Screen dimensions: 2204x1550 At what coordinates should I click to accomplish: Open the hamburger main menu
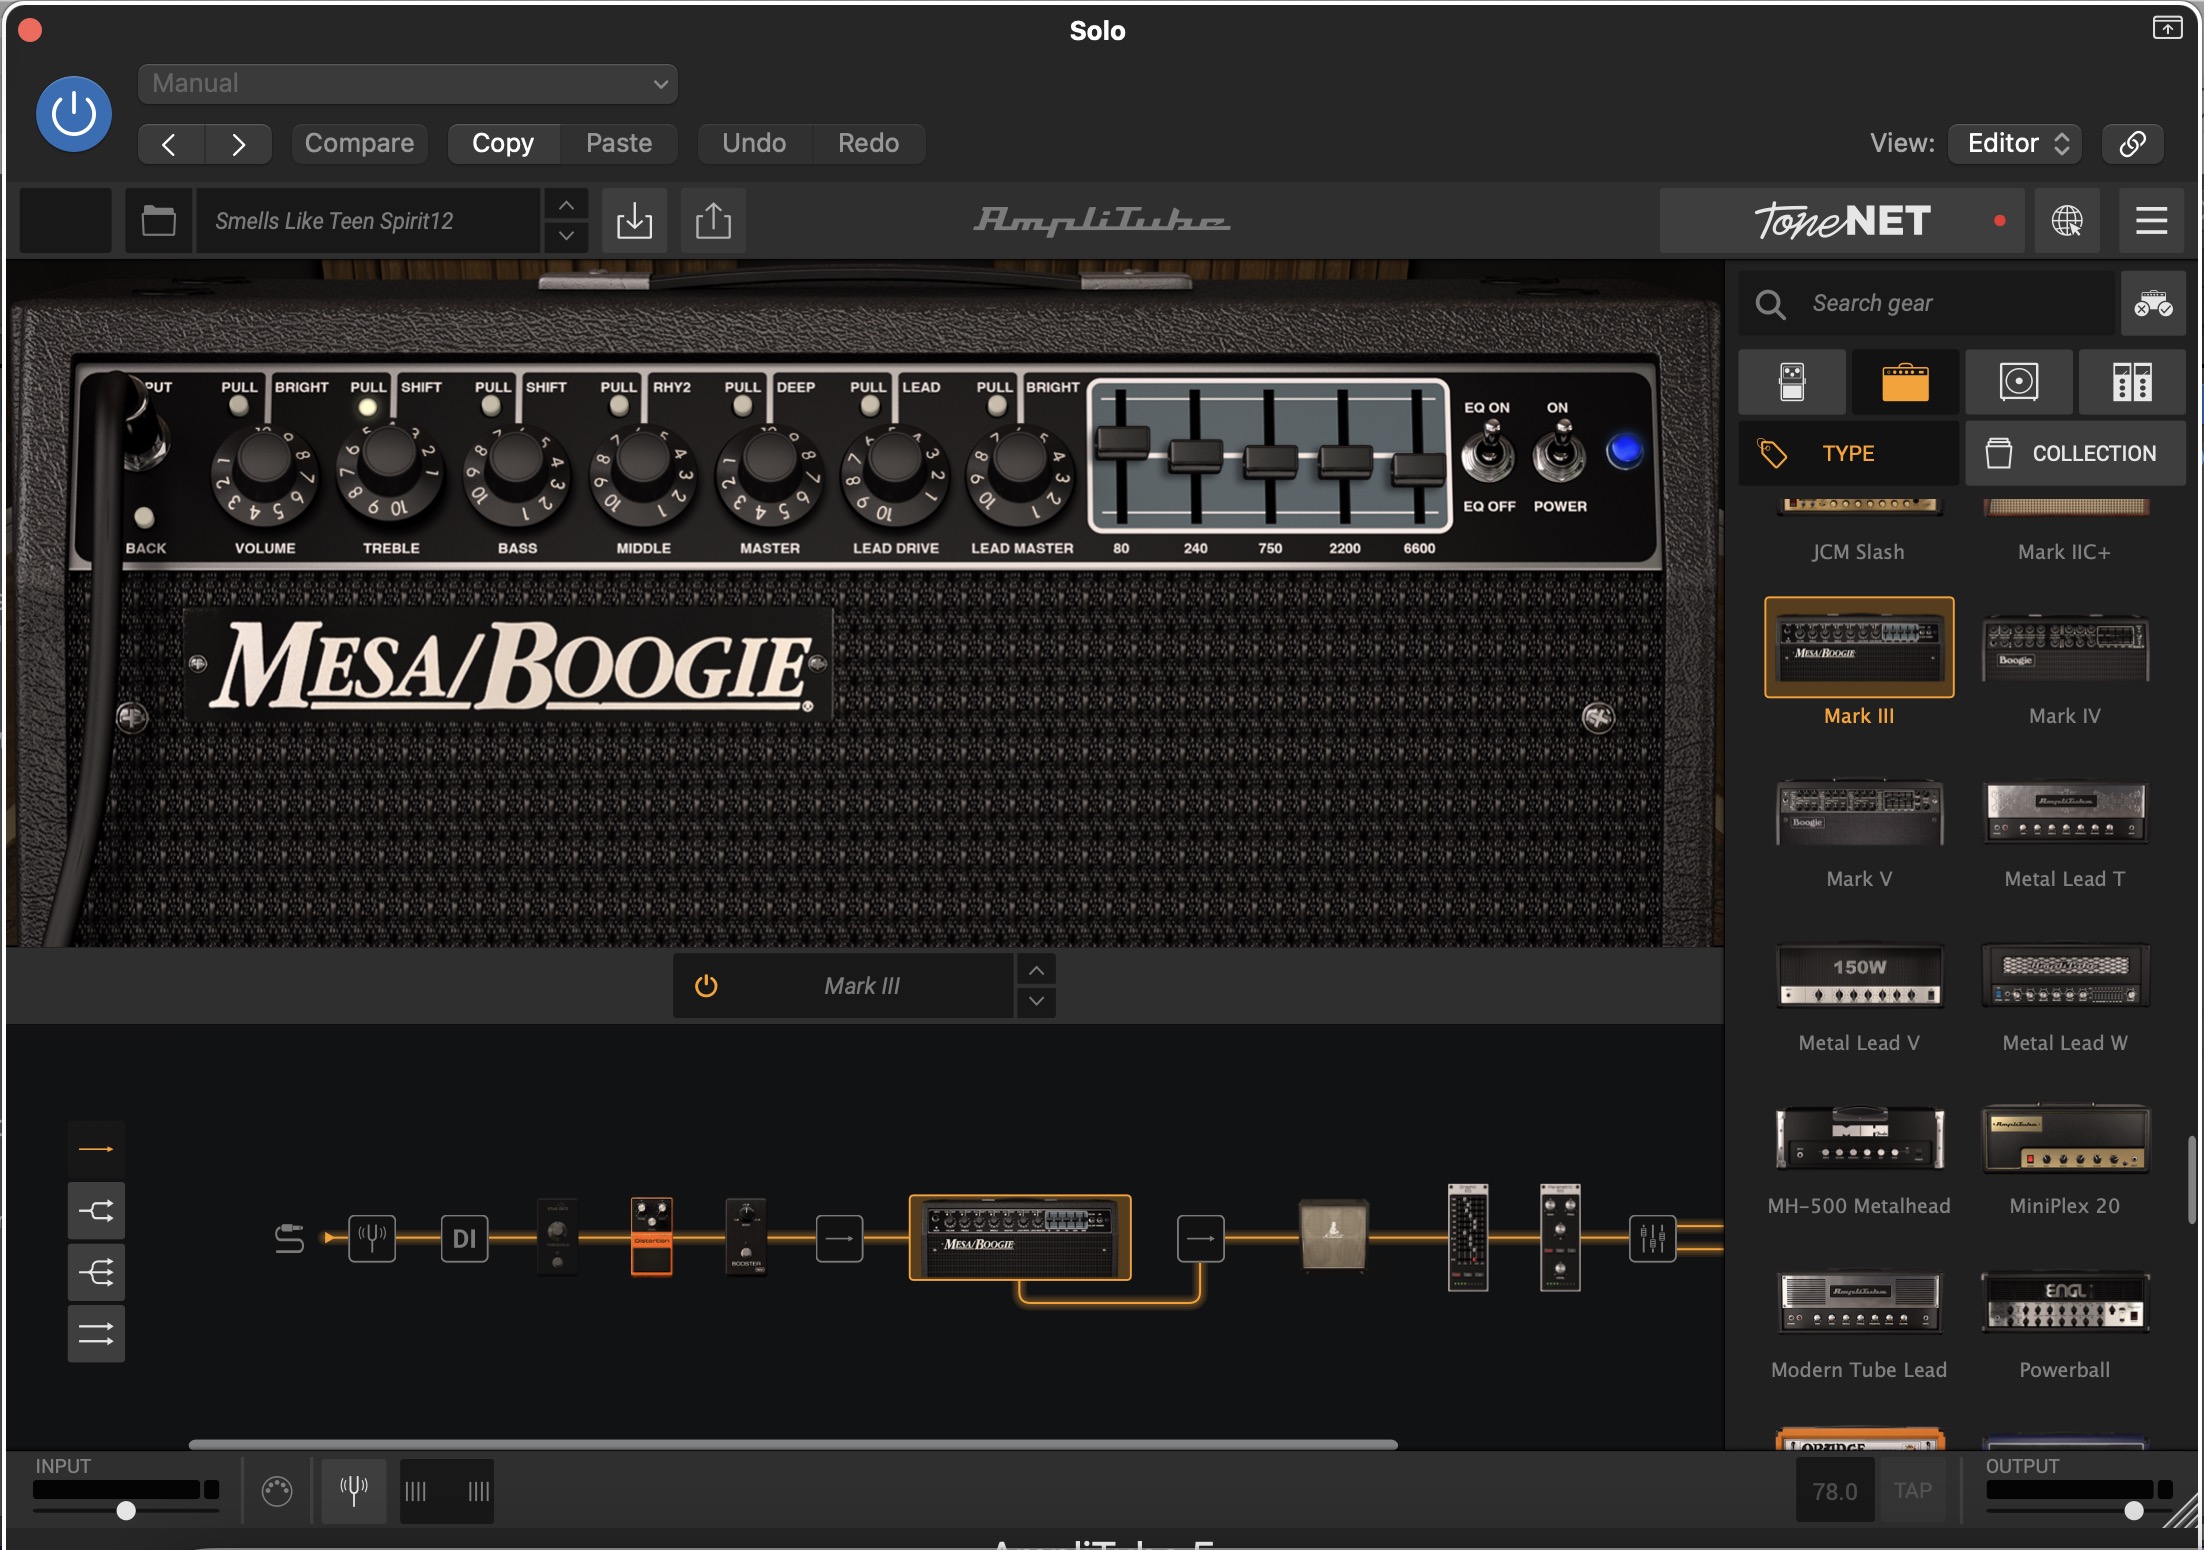pyautogui.click(x=2151, y=220)
